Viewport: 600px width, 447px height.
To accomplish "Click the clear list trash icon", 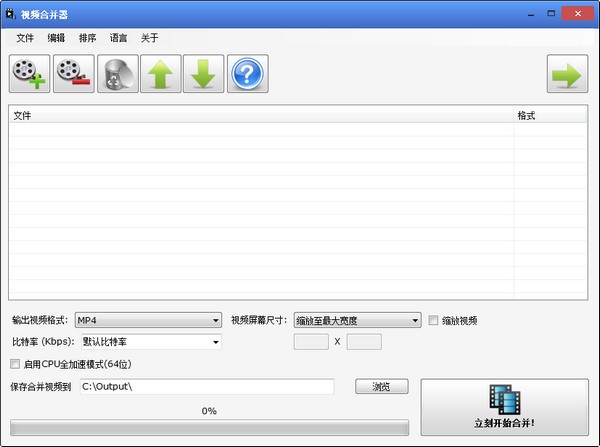I will point(117,73).
